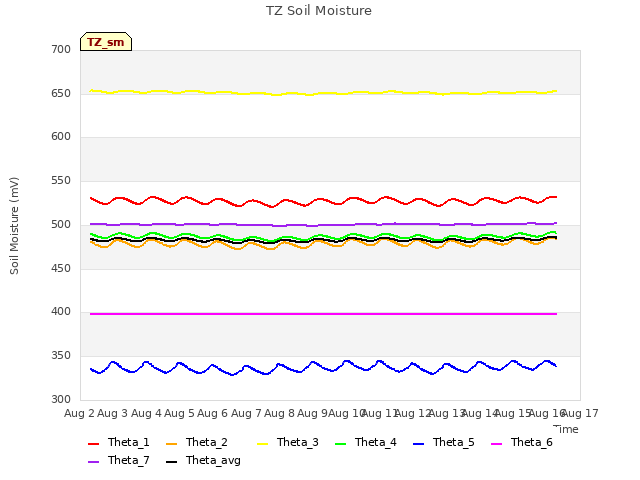Viewport: 640px width, 480px height.
Task: Click the TZ_sm panel label
Action: tap(106, 42)
